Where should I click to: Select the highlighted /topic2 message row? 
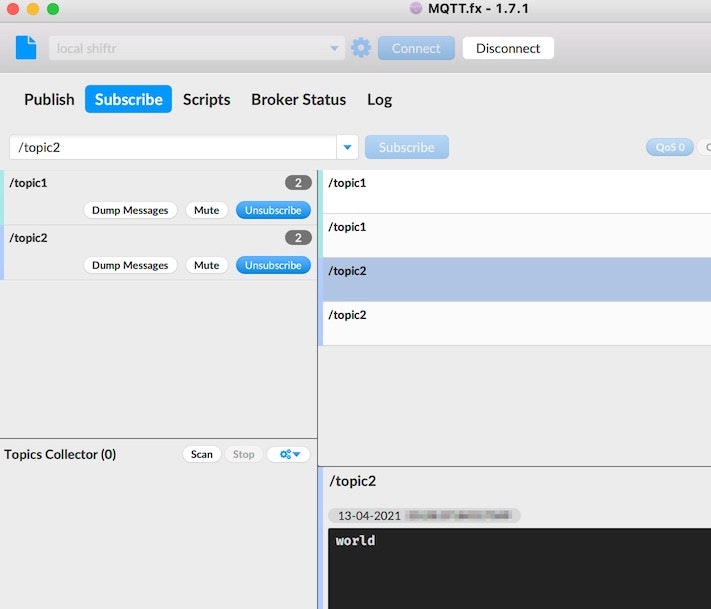pyautogui.click(x=515, y=280)
